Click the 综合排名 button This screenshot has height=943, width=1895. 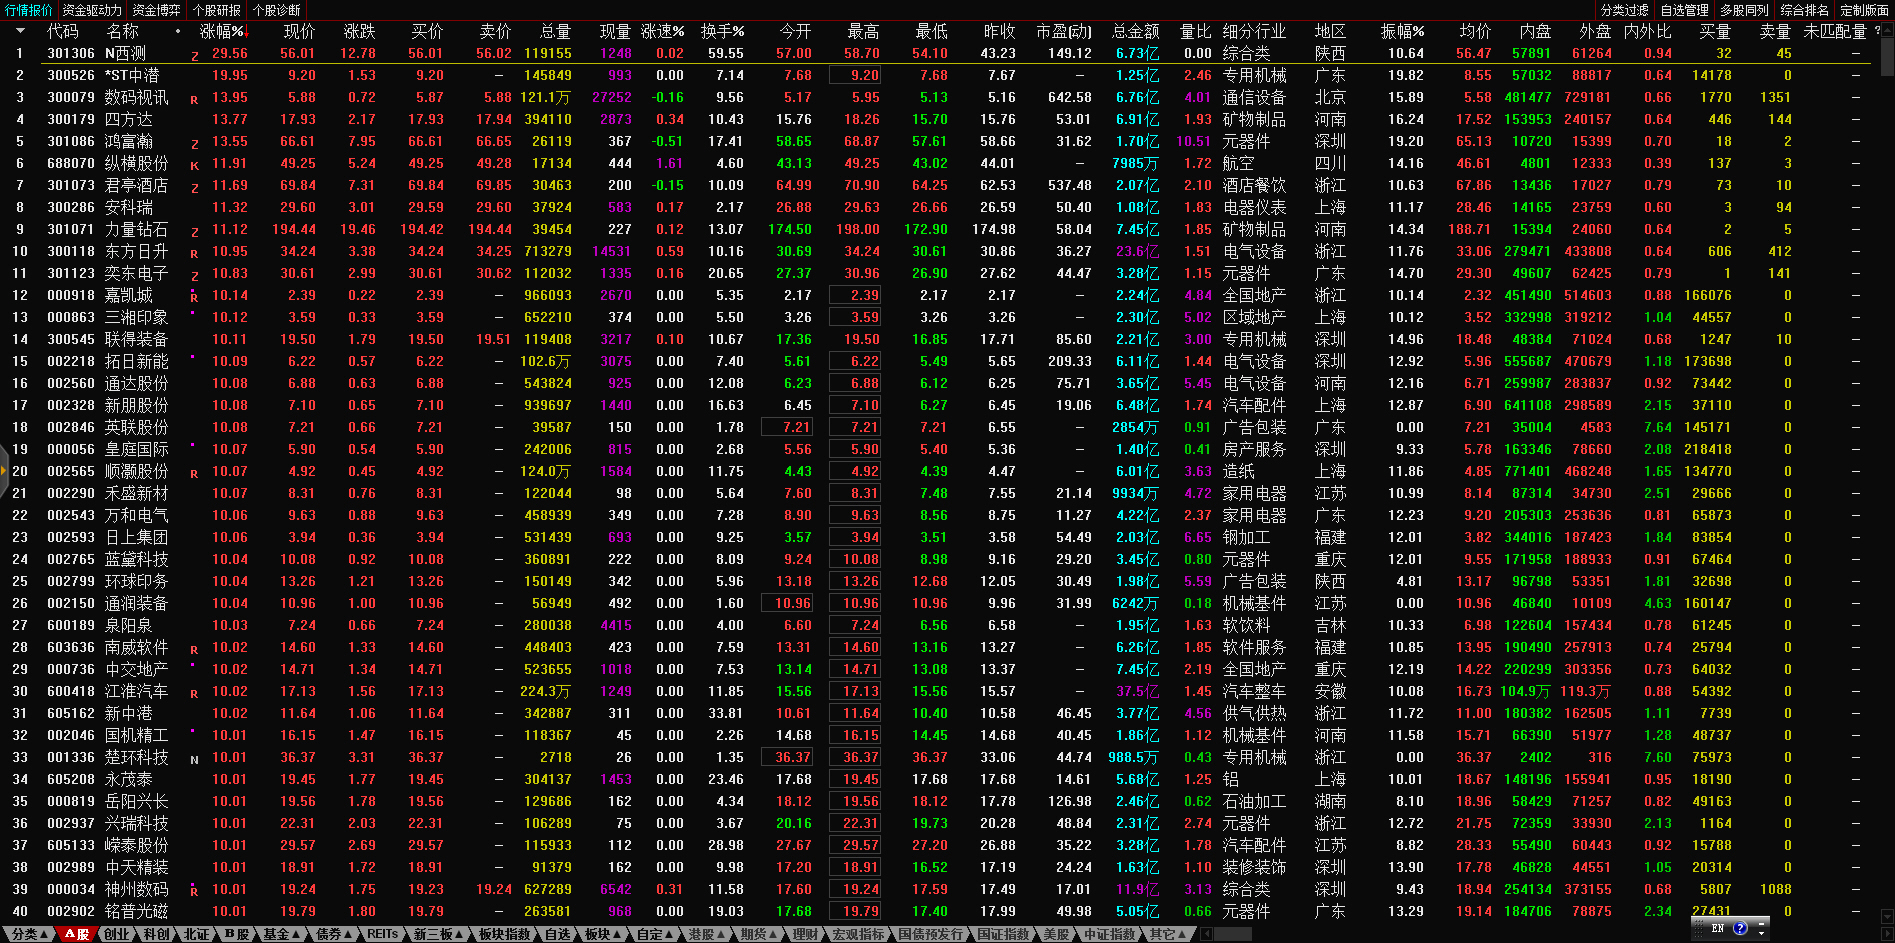(x=1804, y=10)
